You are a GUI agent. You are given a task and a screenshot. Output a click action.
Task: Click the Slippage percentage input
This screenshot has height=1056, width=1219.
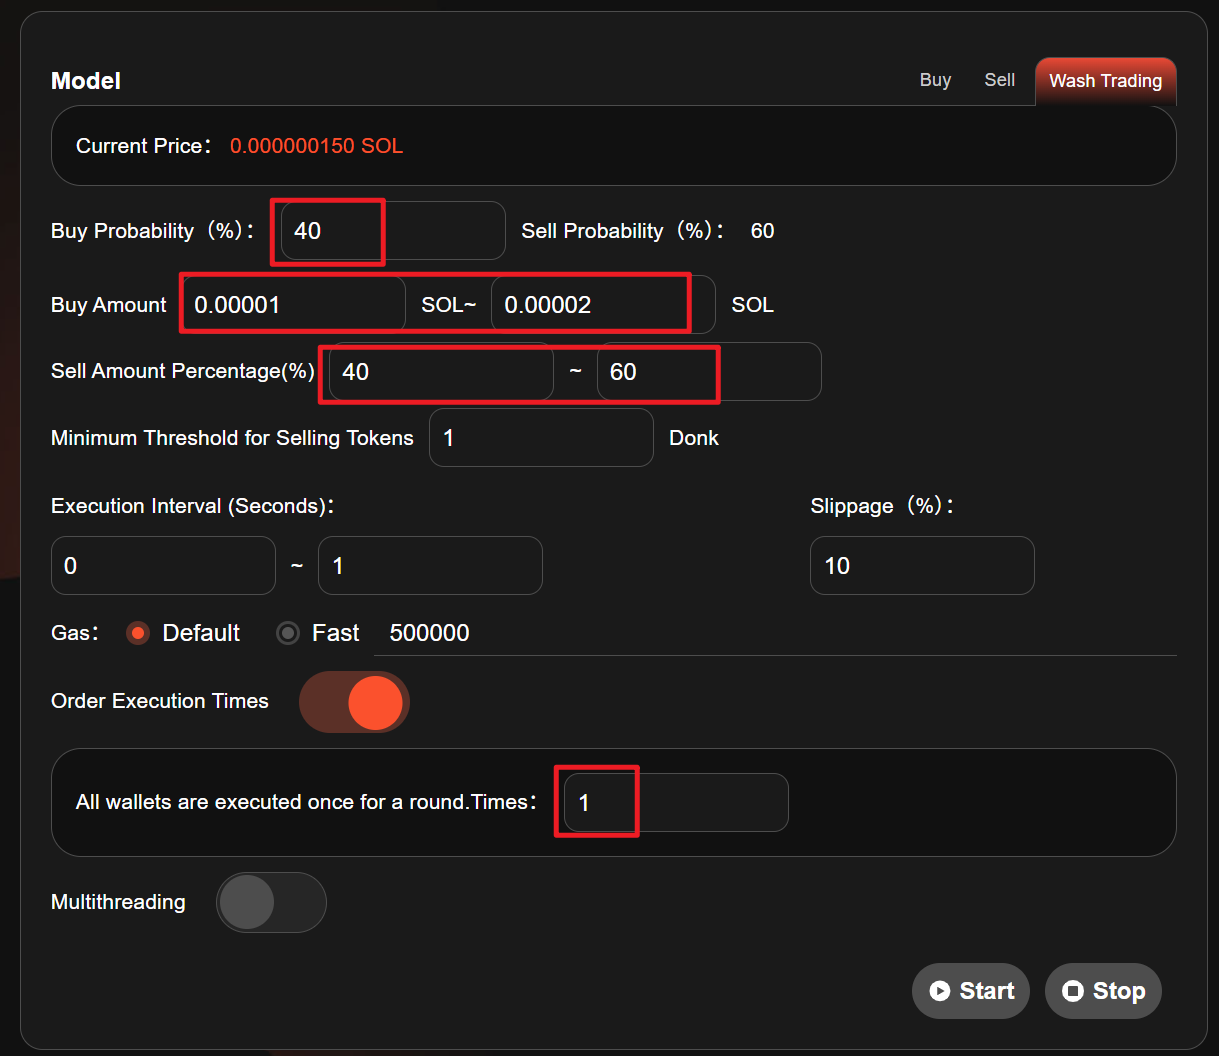(921, 566)
